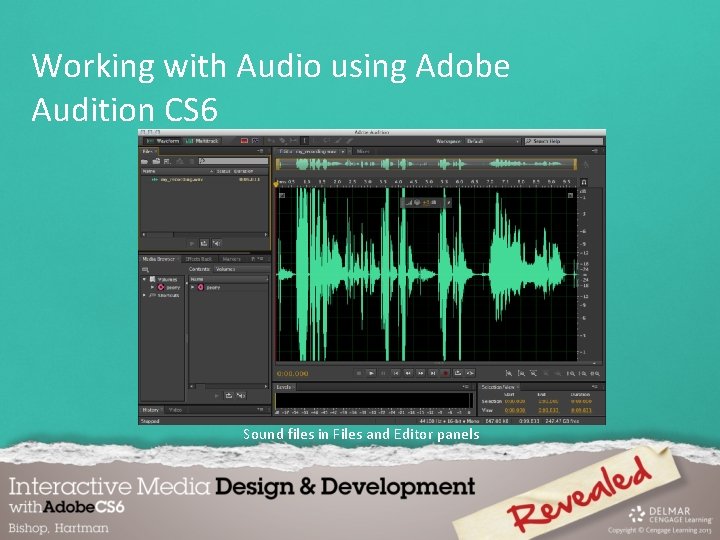Select the Files panel tab
Image resolution: width=720 pixels, height=540 pixels.
tap(148, 151)
